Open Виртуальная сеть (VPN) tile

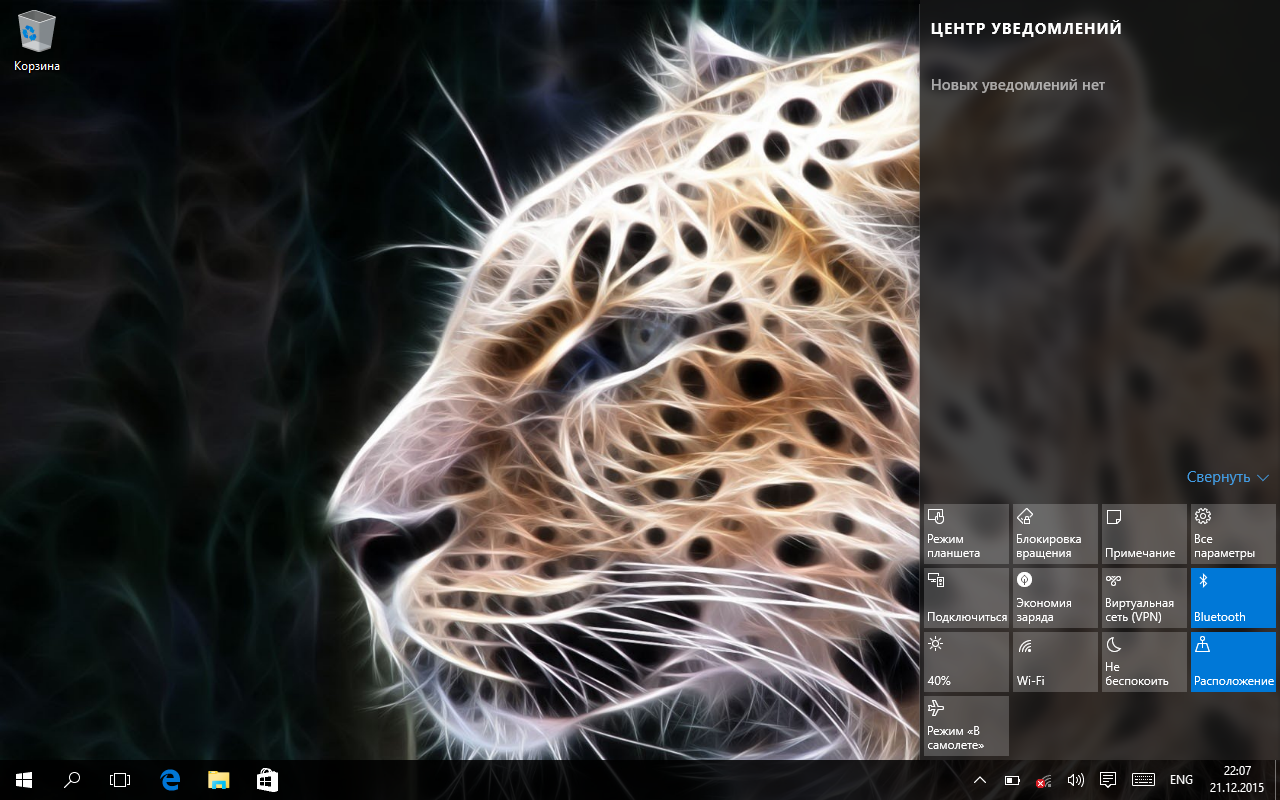1144,598
